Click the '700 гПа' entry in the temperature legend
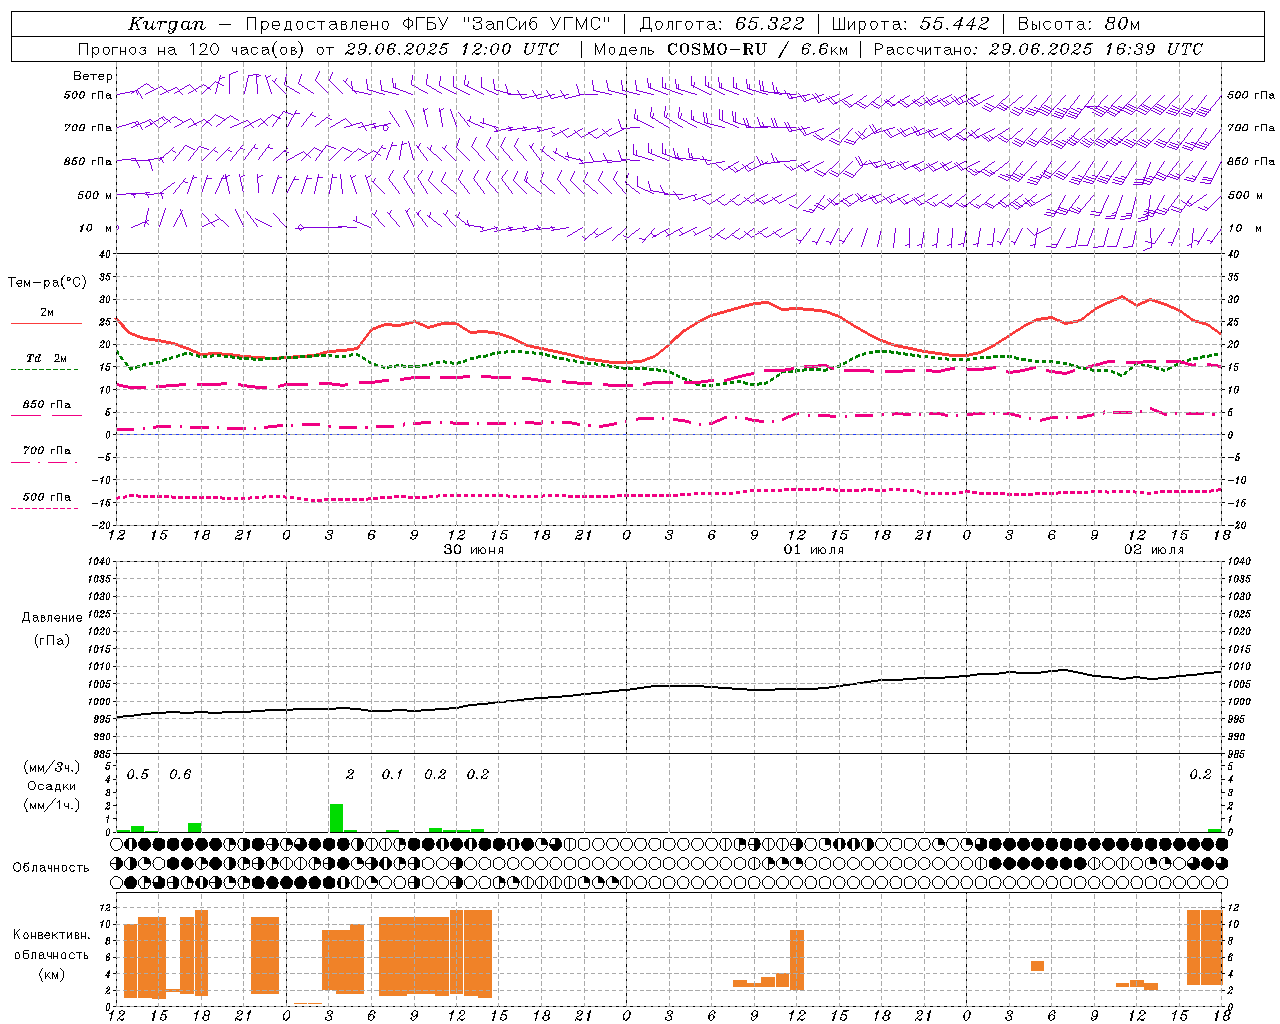The height and width of the screenshot is (1024, 1280). pyautogui.click(x=47, y=451)
